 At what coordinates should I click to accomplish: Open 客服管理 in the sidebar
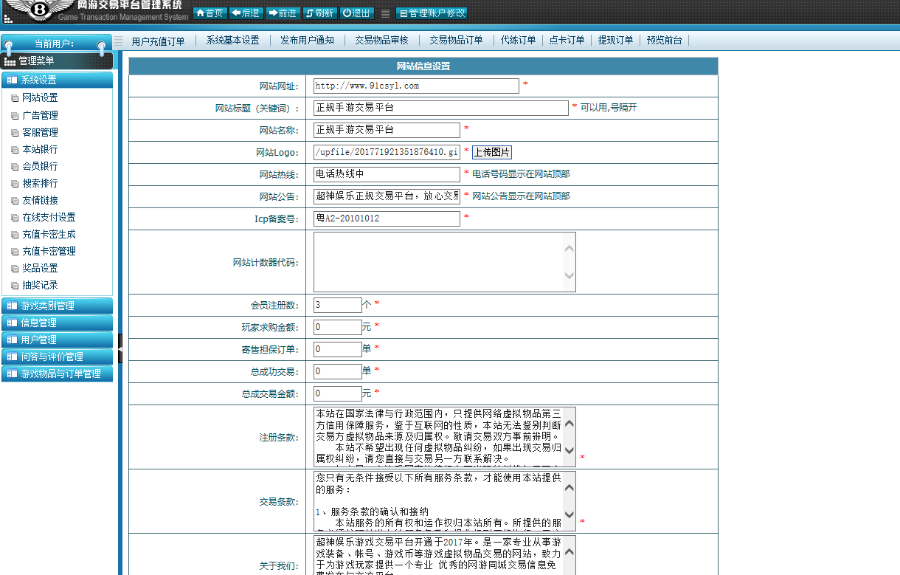click(40, 133)
